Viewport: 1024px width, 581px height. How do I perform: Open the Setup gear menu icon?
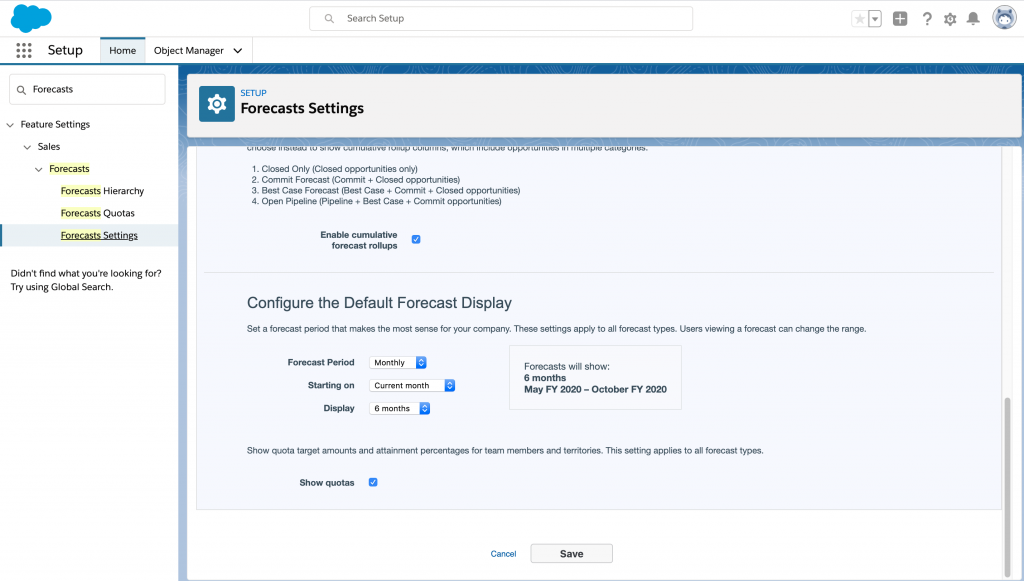950,19
